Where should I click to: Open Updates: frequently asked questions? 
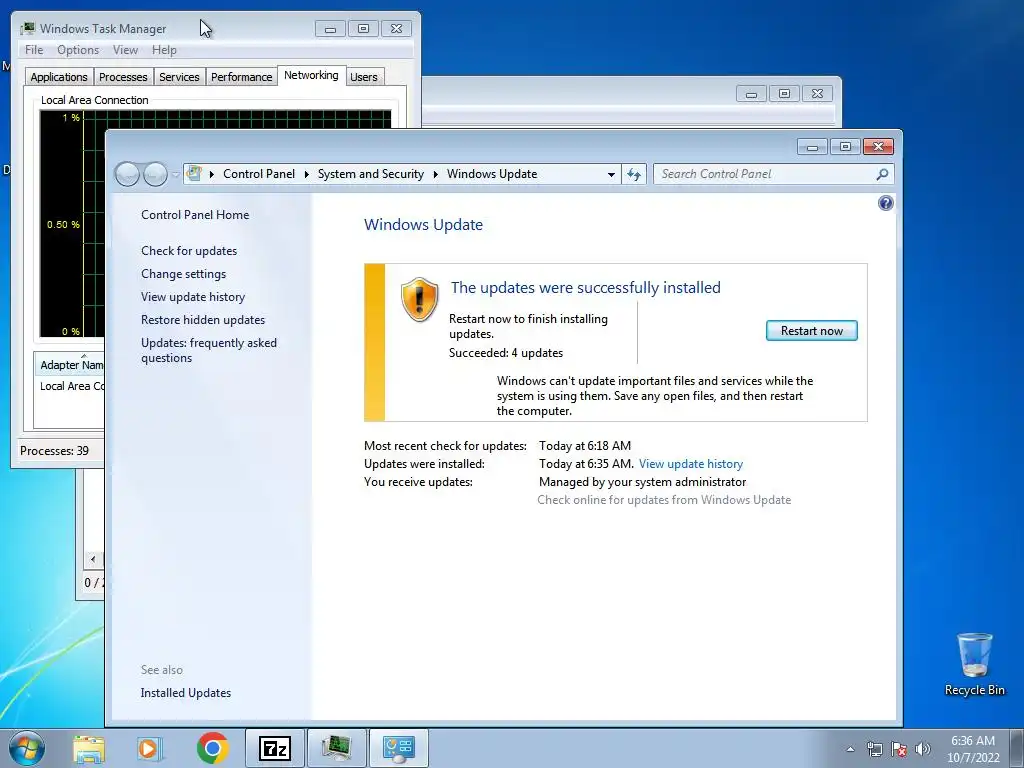pyautogui.click(x=209, y=350)
